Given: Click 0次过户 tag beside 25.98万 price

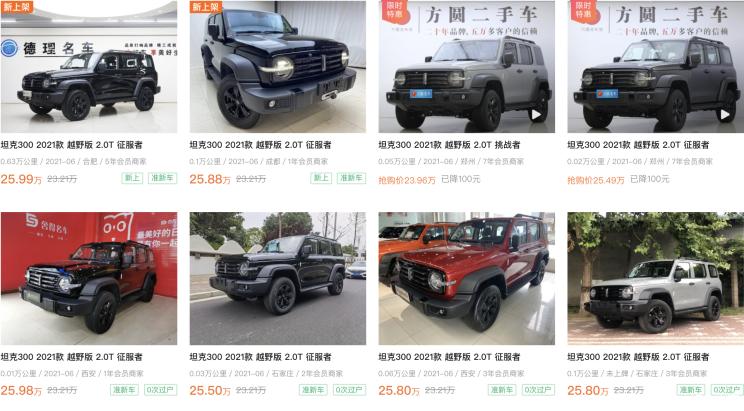Looking at the screenshot, I should 160,390.
